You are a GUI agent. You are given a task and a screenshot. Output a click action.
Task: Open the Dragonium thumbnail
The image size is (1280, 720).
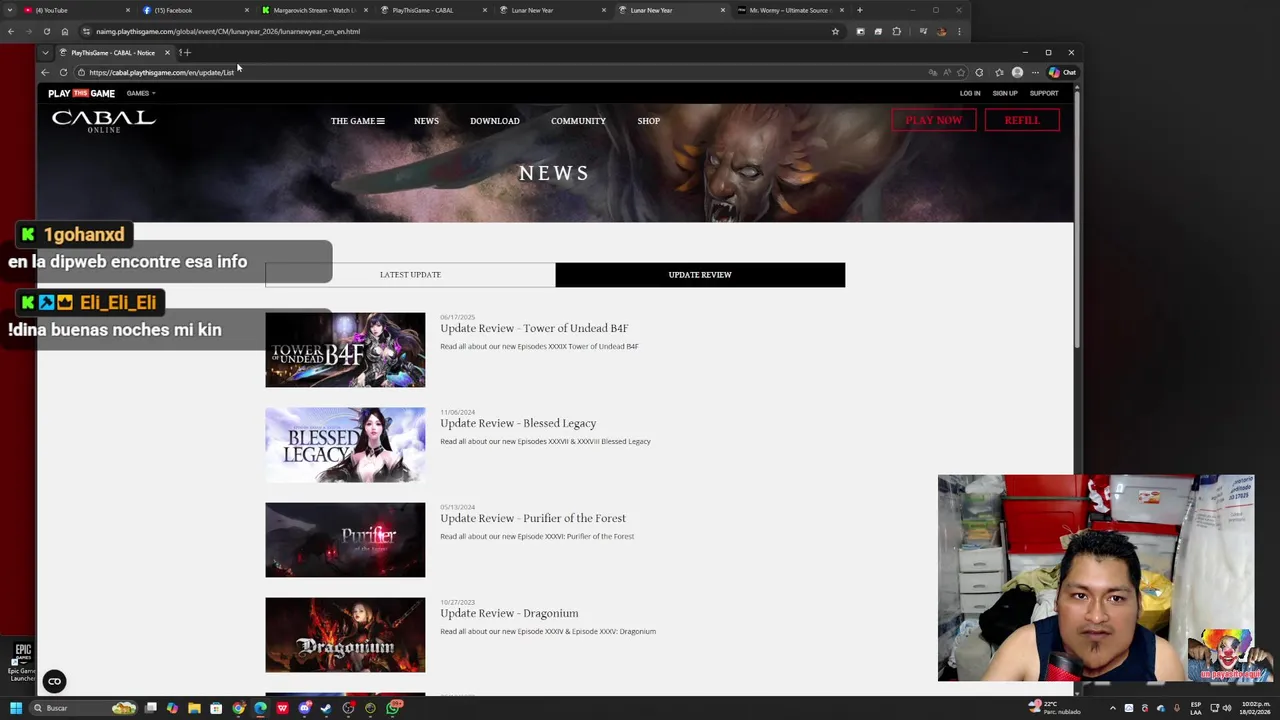coord(345,635)
